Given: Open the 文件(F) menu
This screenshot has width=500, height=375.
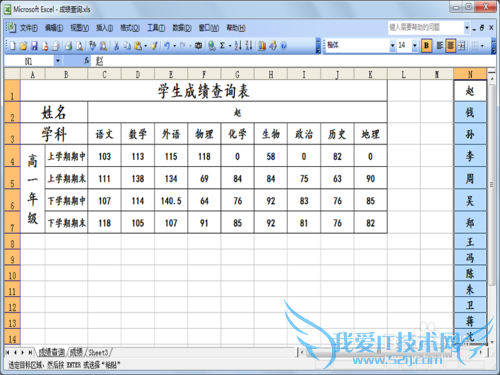Looking at the screenshot, I should tap(29, 28).
